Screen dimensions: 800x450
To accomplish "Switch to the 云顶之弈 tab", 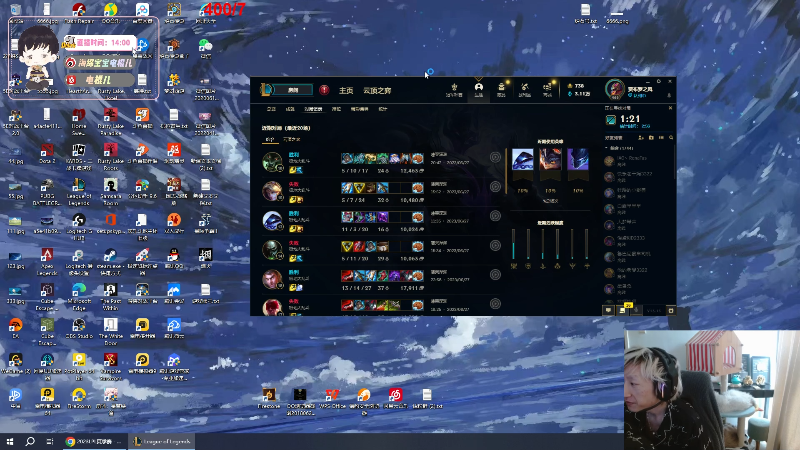I will point(377,90).
